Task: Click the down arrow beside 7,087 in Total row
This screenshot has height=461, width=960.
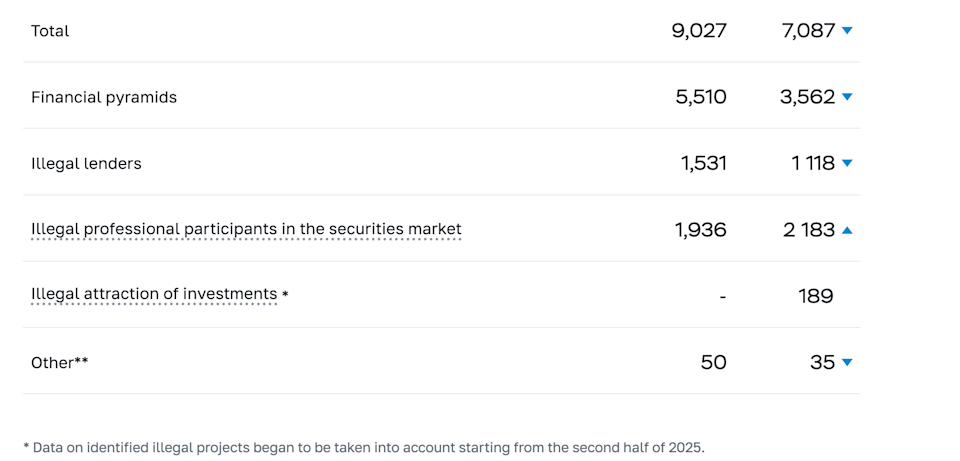Action: pos(847,31)
